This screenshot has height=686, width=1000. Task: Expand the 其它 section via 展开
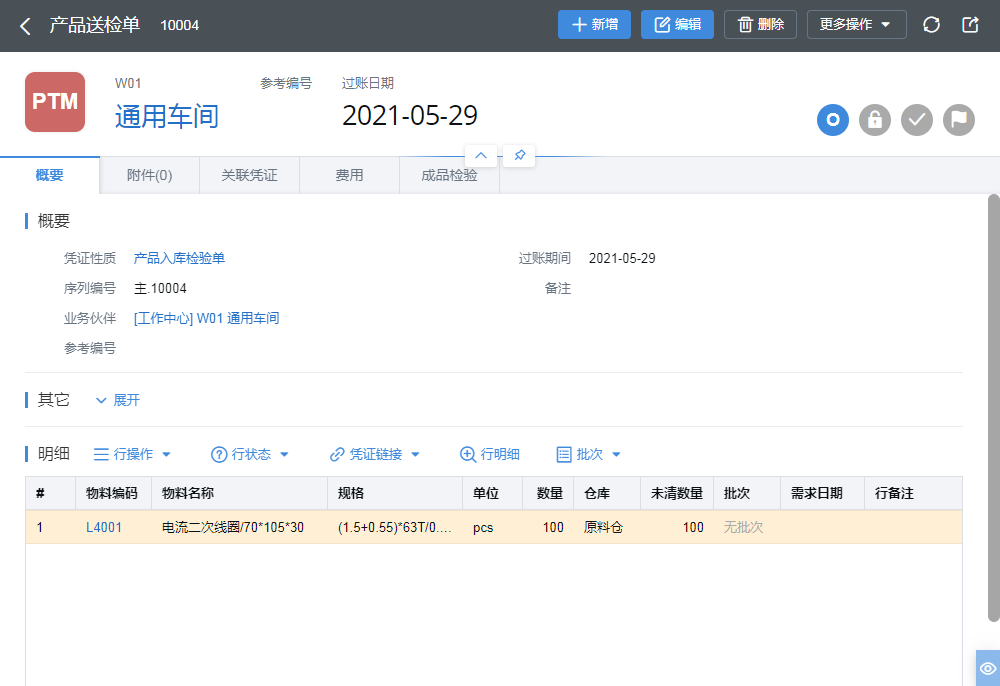click(118, 400)
